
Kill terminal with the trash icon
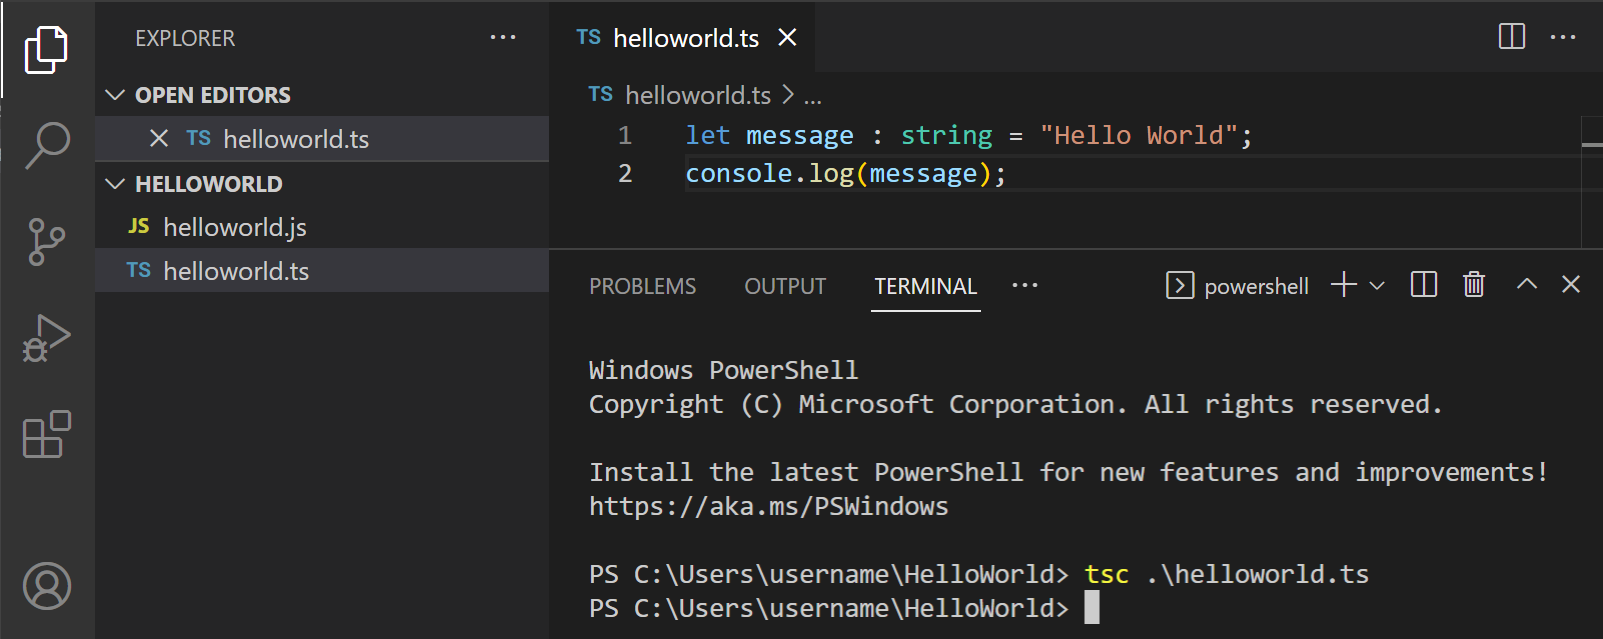[x=1473, y=285]
